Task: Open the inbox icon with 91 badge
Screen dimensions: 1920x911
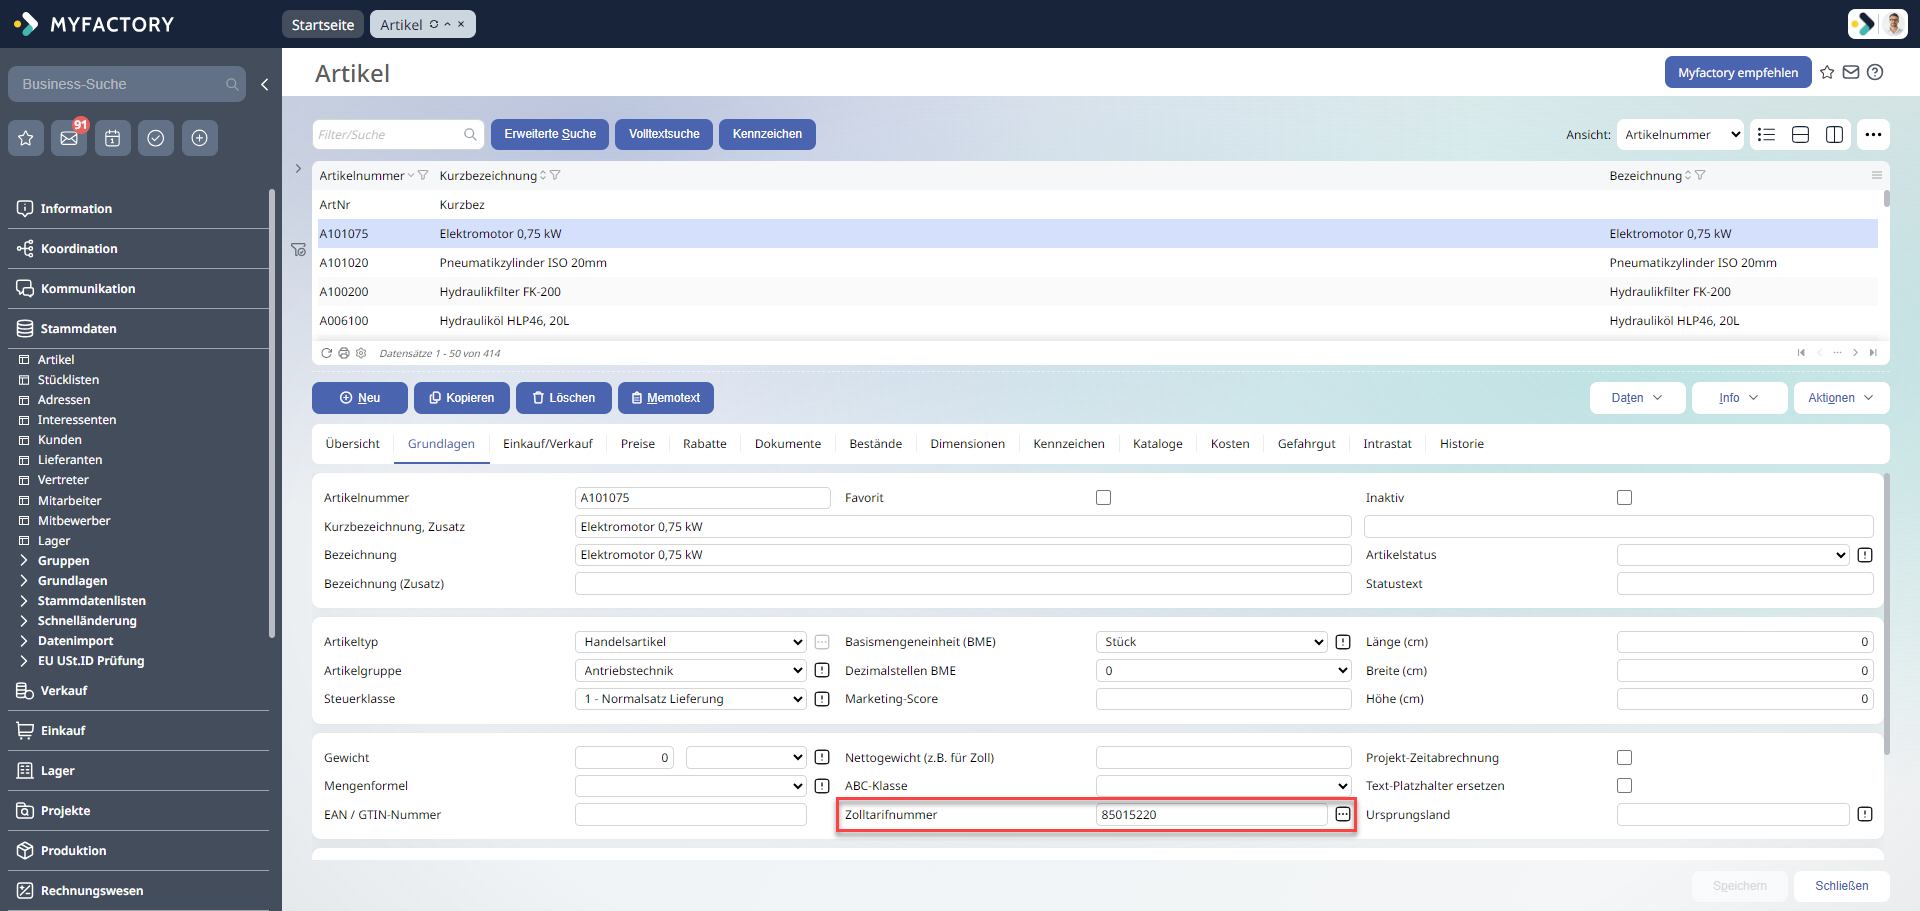Action: [69, 138]
